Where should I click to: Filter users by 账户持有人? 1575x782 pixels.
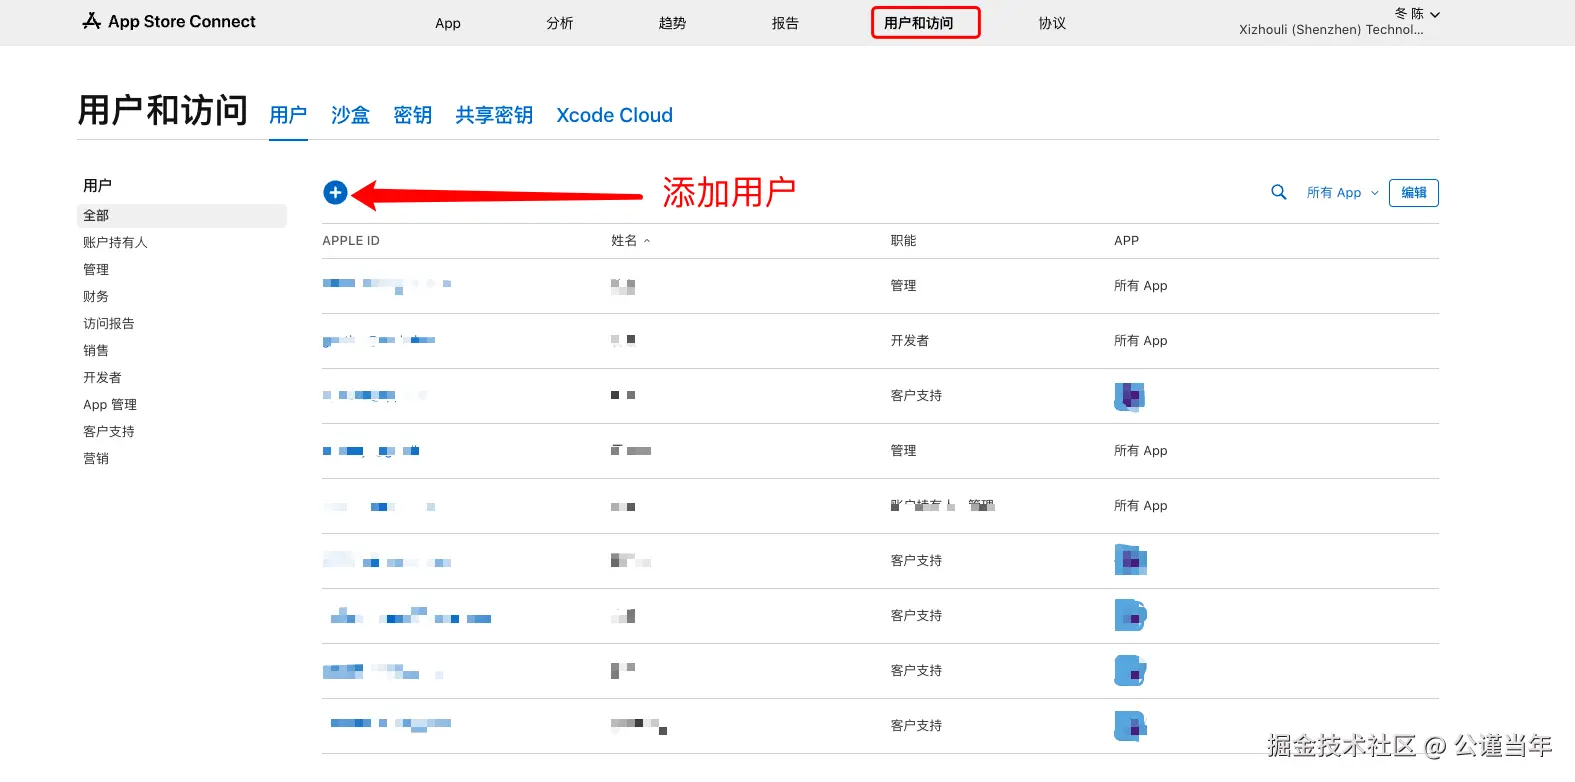(x=115, y=243)
